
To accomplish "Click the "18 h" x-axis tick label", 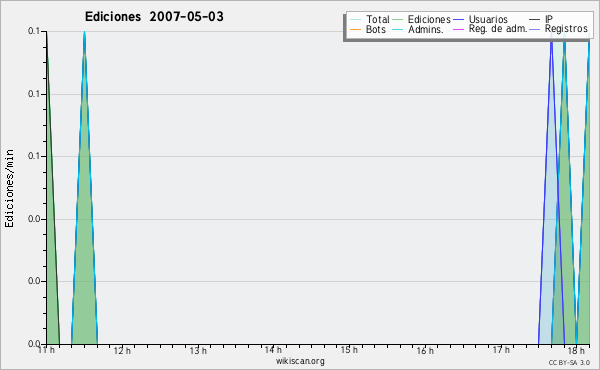I will [x=576, y=350].
